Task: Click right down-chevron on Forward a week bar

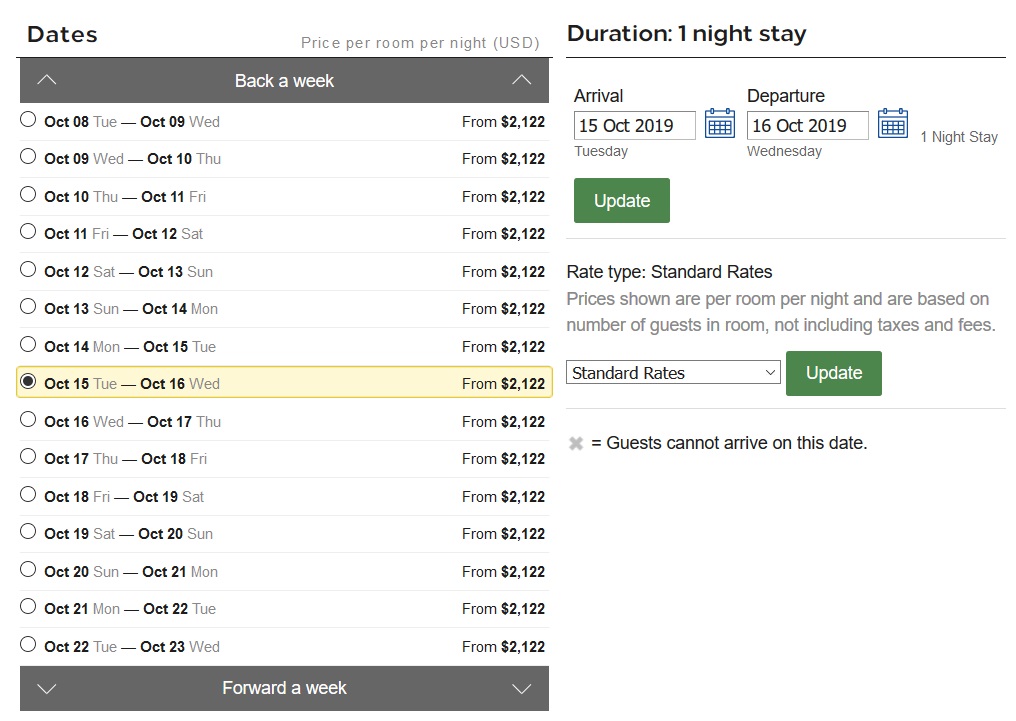Action: coord(521,688)
